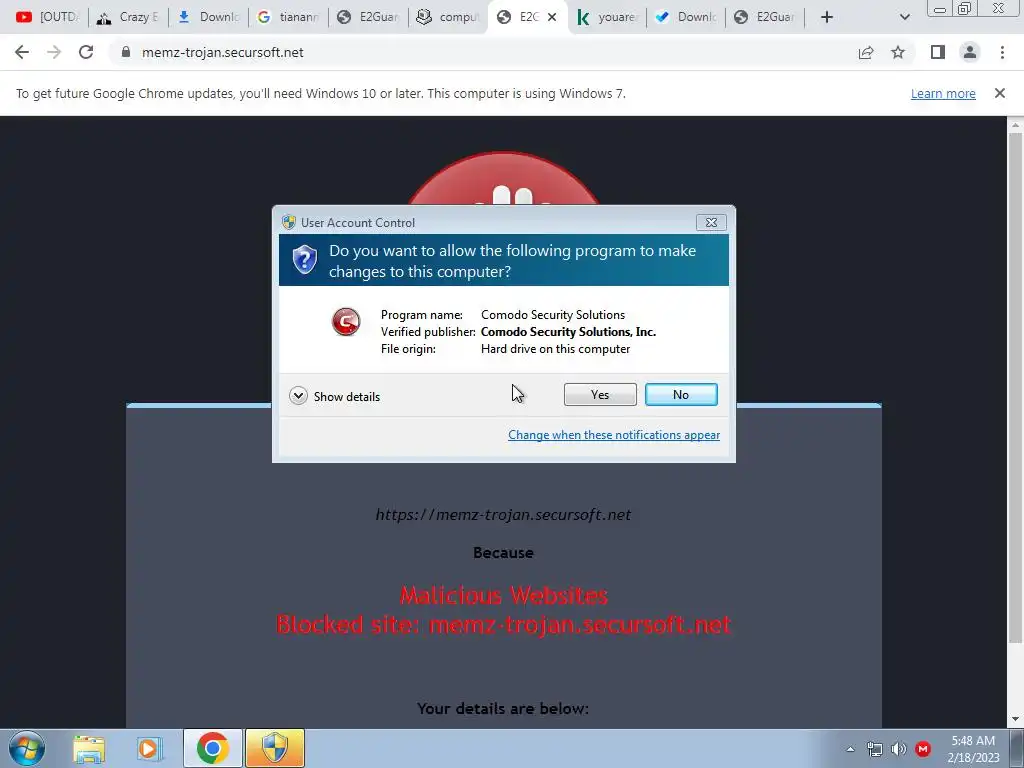This screenshot has height=768, width=1024.
Task: Click the scrollbar down arrow
Action: tap(1015, 720)
